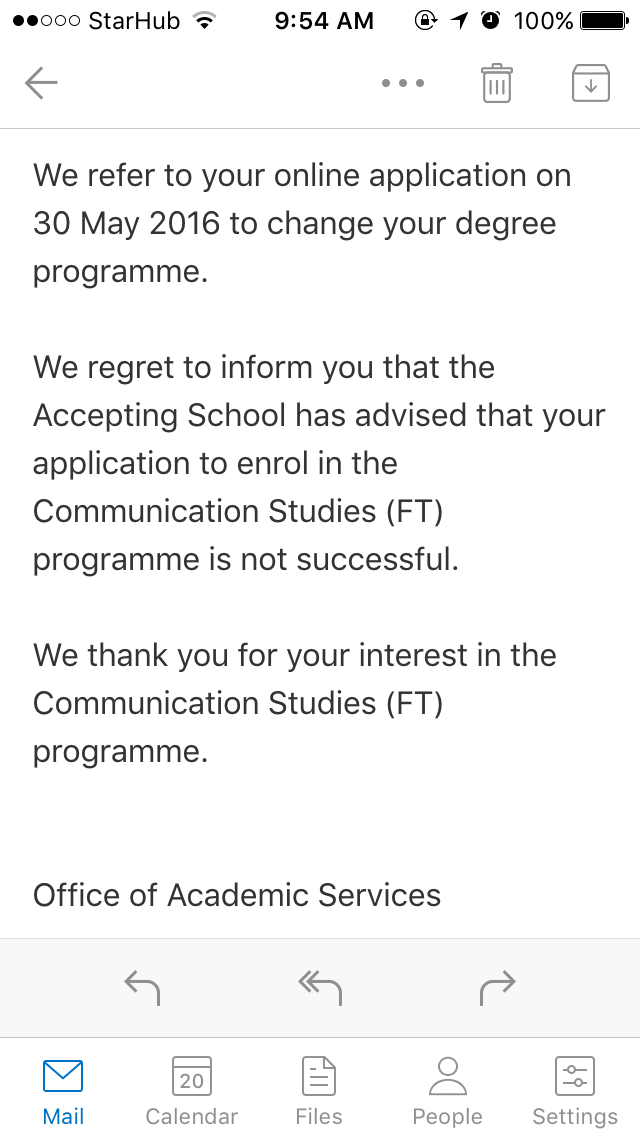This screenshot has width=640, height=1136.
Task: Open the People tab
Action: (446, 1088)
